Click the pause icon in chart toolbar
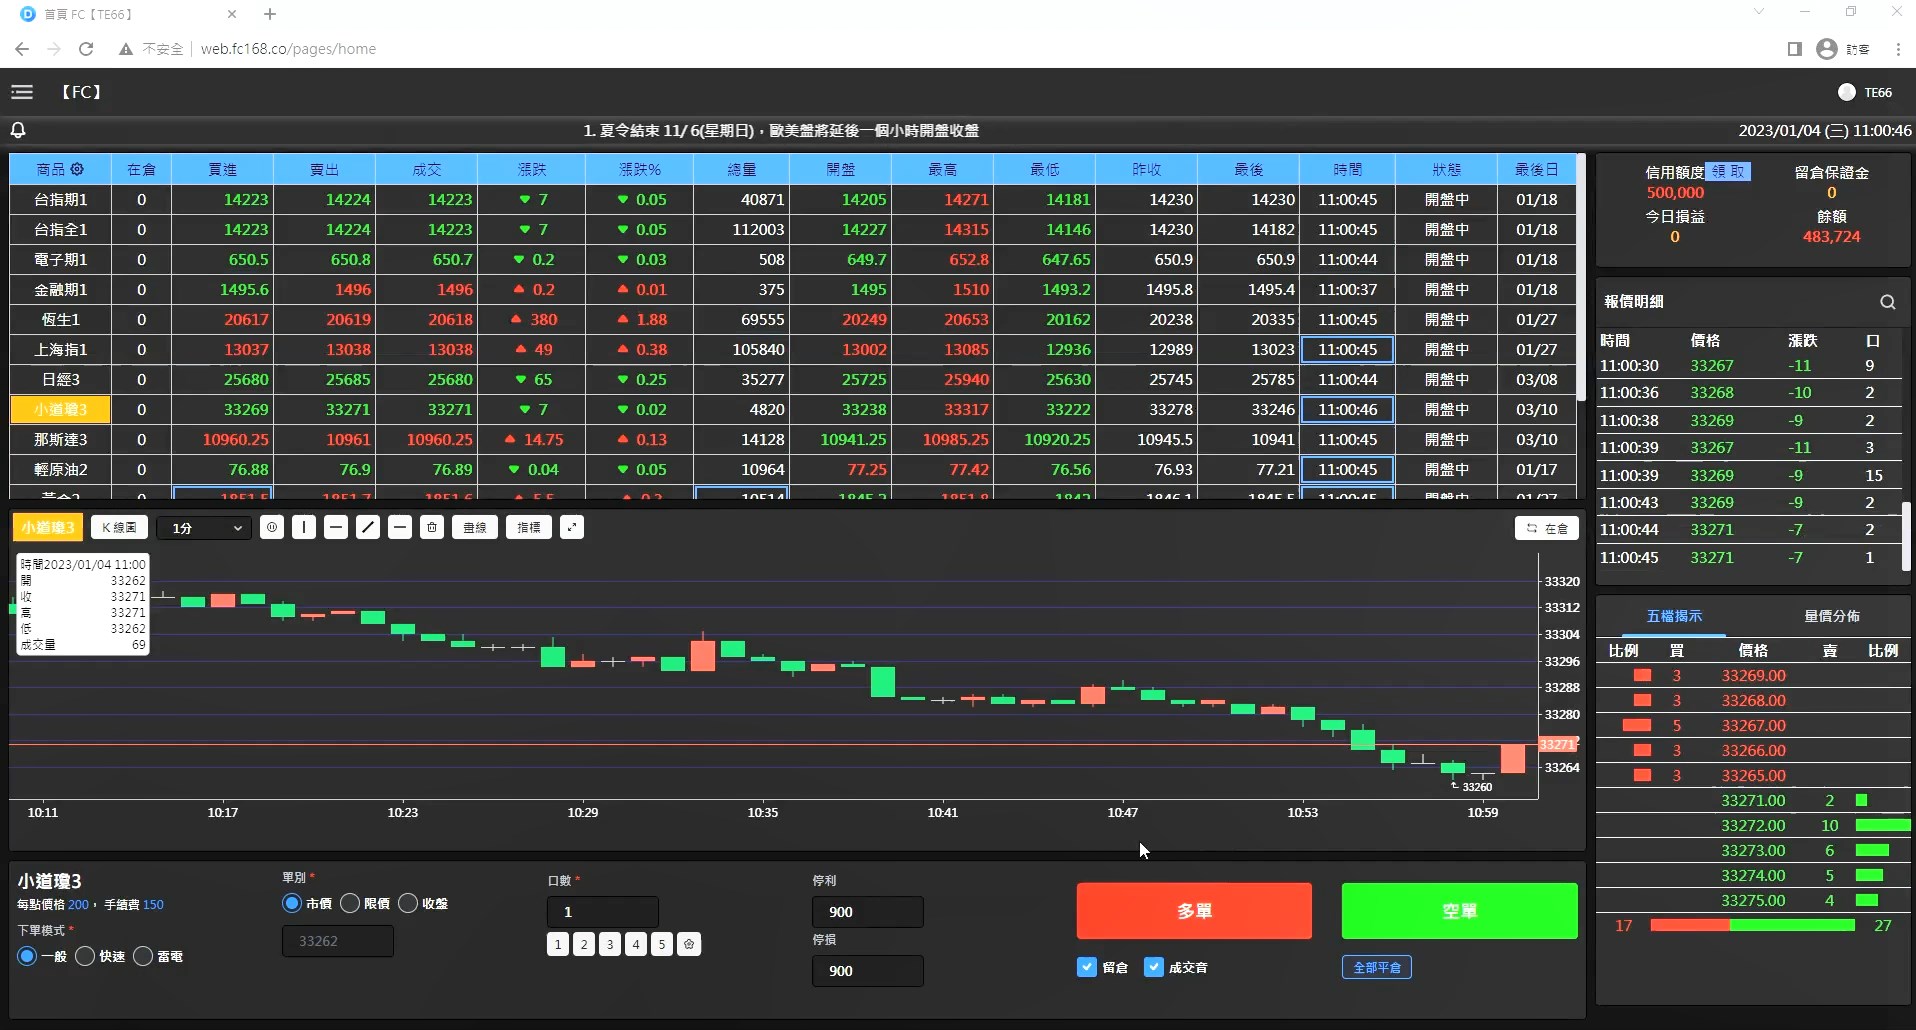 coord(272,528)
